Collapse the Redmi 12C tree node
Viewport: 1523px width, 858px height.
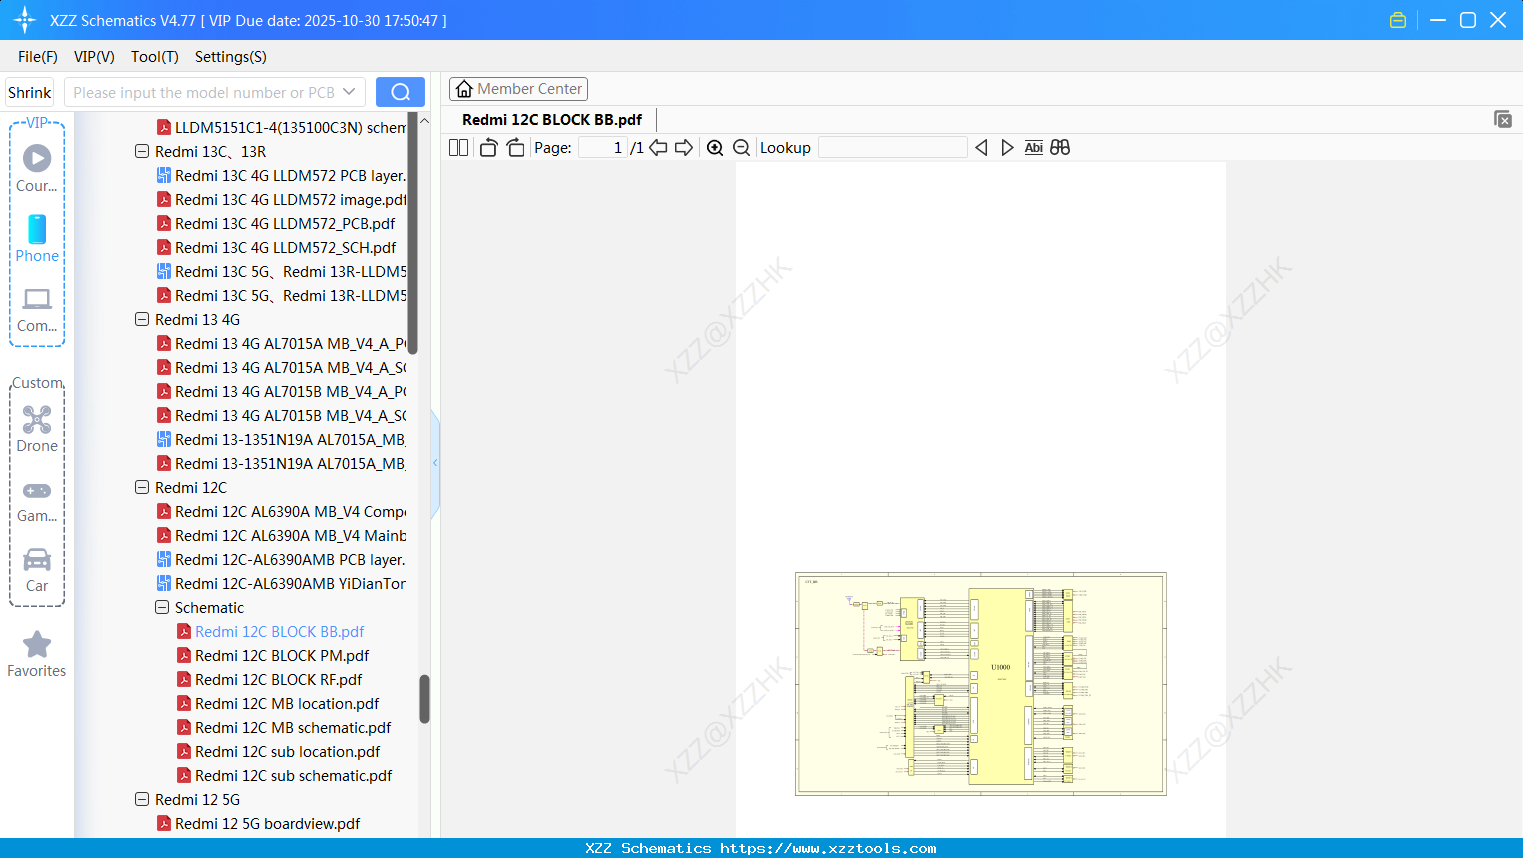coord(142,487)
